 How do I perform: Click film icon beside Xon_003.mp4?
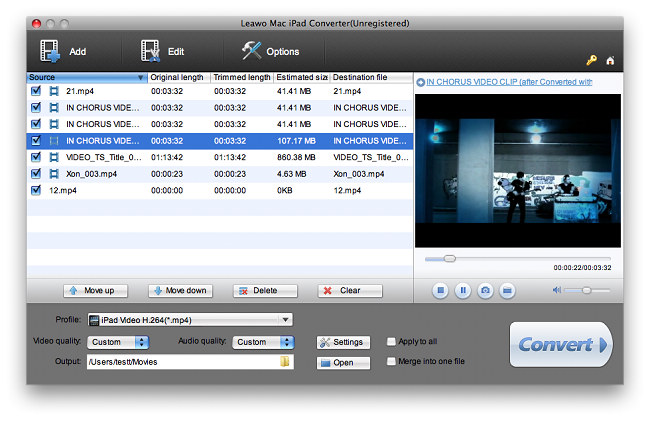(54, 174)
